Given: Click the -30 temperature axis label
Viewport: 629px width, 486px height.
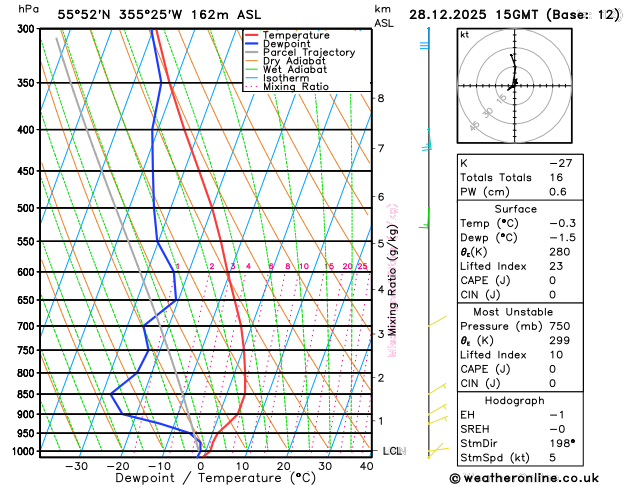Looking at the screenshot, I should (x=76, y=466).
